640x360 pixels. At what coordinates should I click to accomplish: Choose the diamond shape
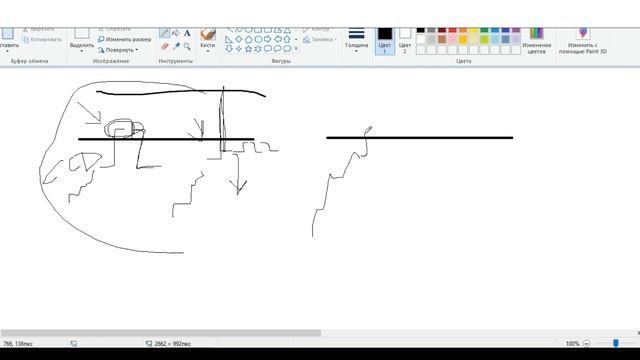coord(239,40)
